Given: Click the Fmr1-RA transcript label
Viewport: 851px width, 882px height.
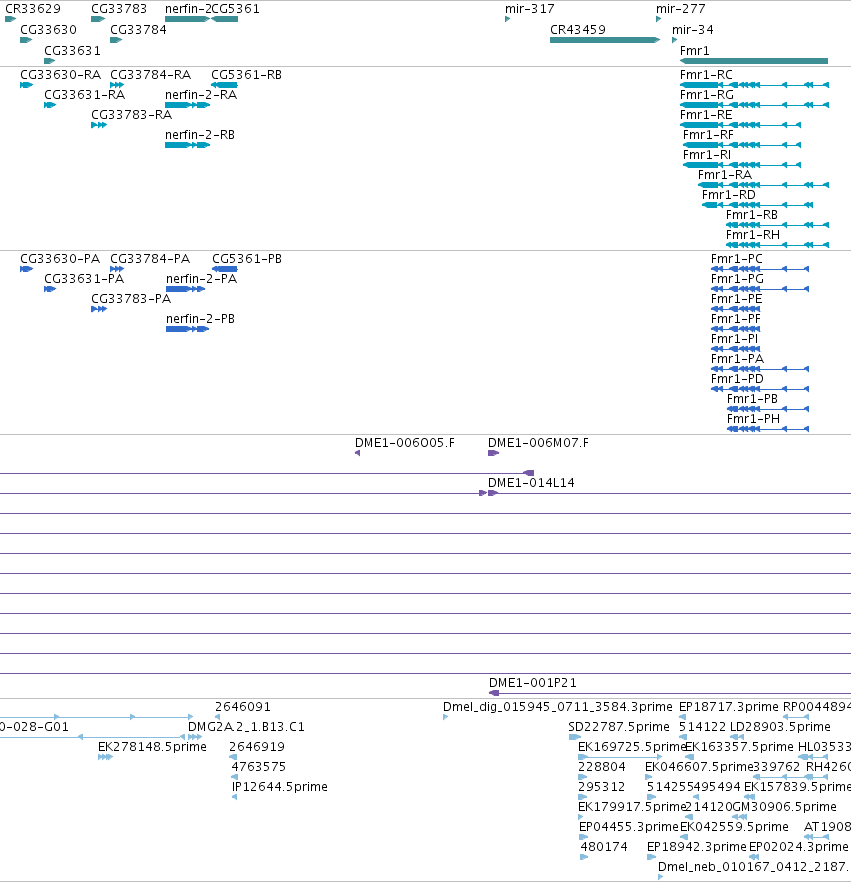Looking at the screenshot, I should click(725, 175).
